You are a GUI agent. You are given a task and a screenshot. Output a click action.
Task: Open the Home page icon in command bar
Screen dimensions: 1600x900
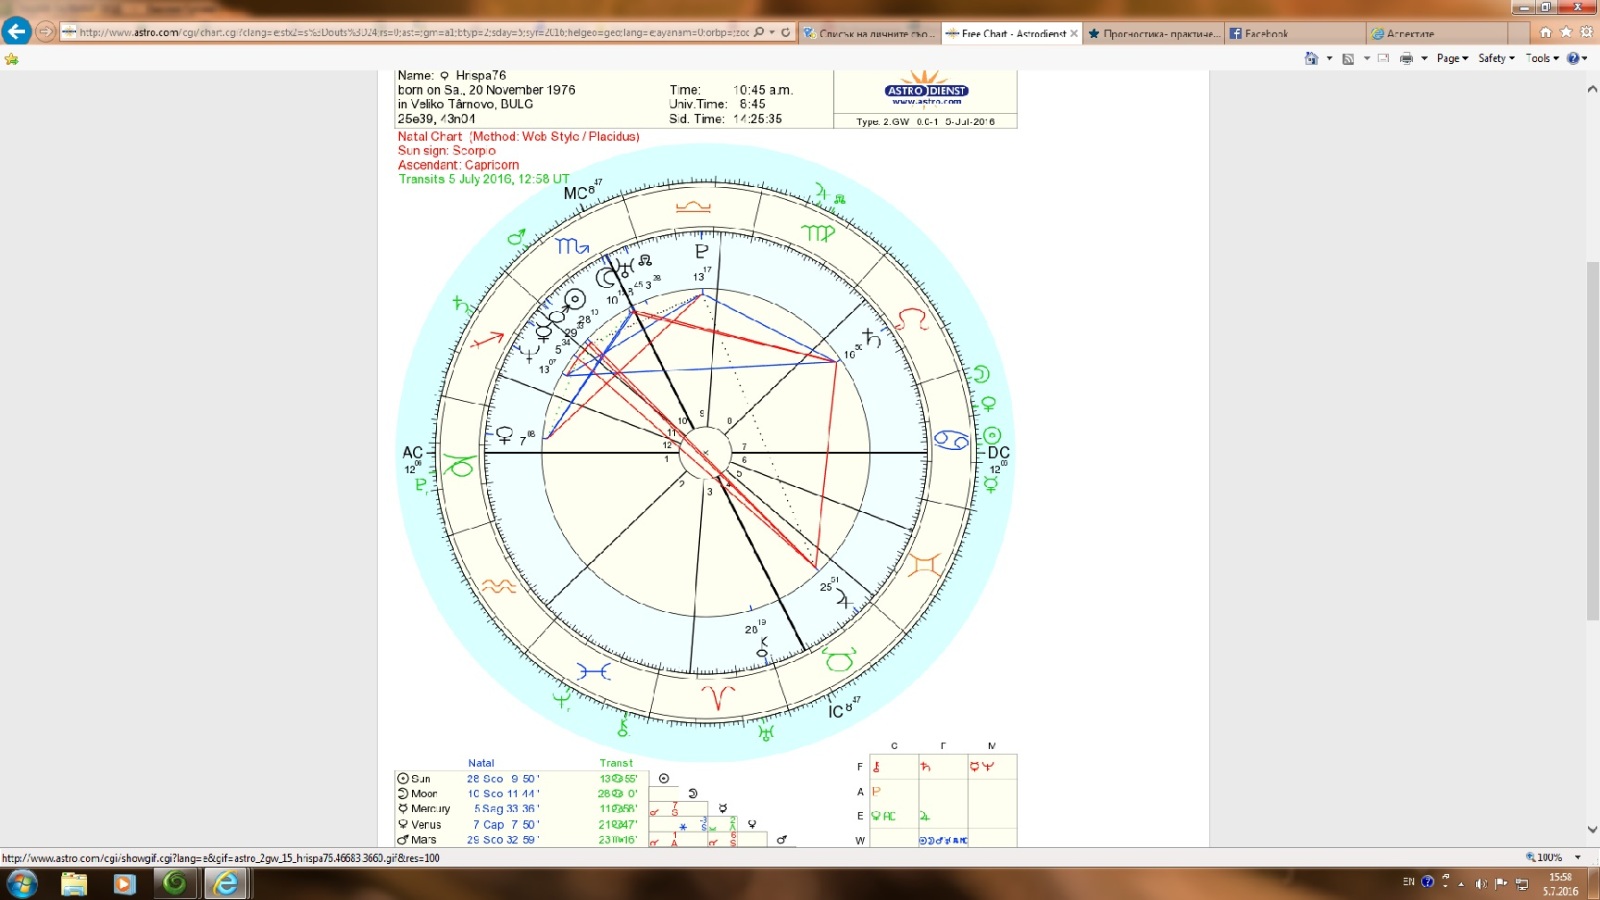pyautogui.click(x=1311, y=59)
